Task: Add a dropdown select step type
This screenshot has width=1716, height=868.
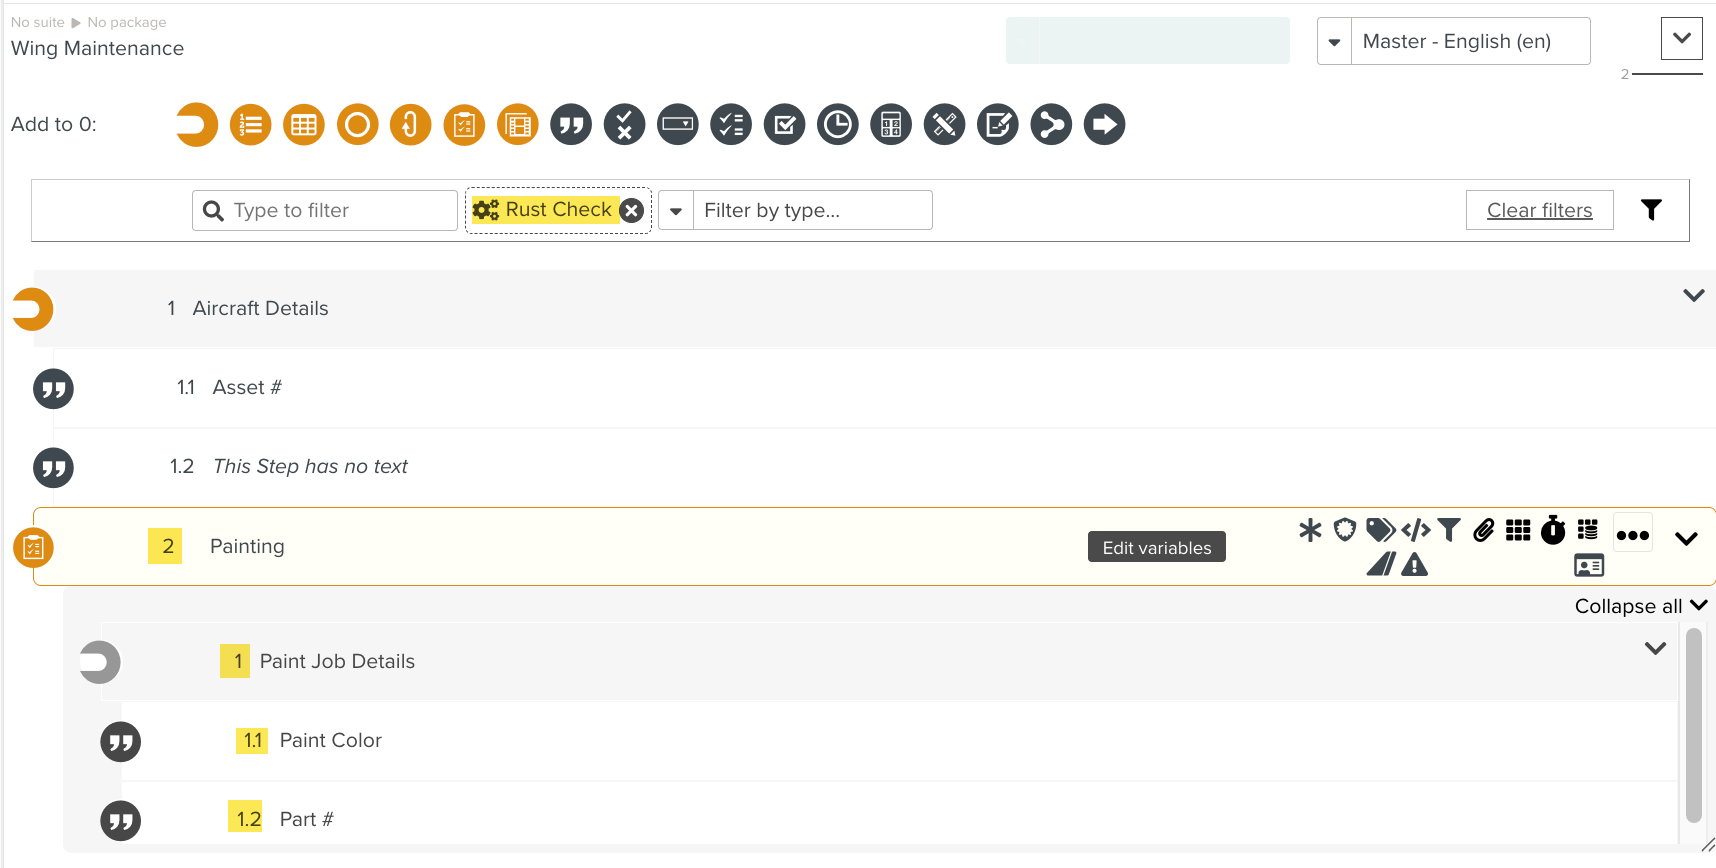Action: (x=678, y=125)
